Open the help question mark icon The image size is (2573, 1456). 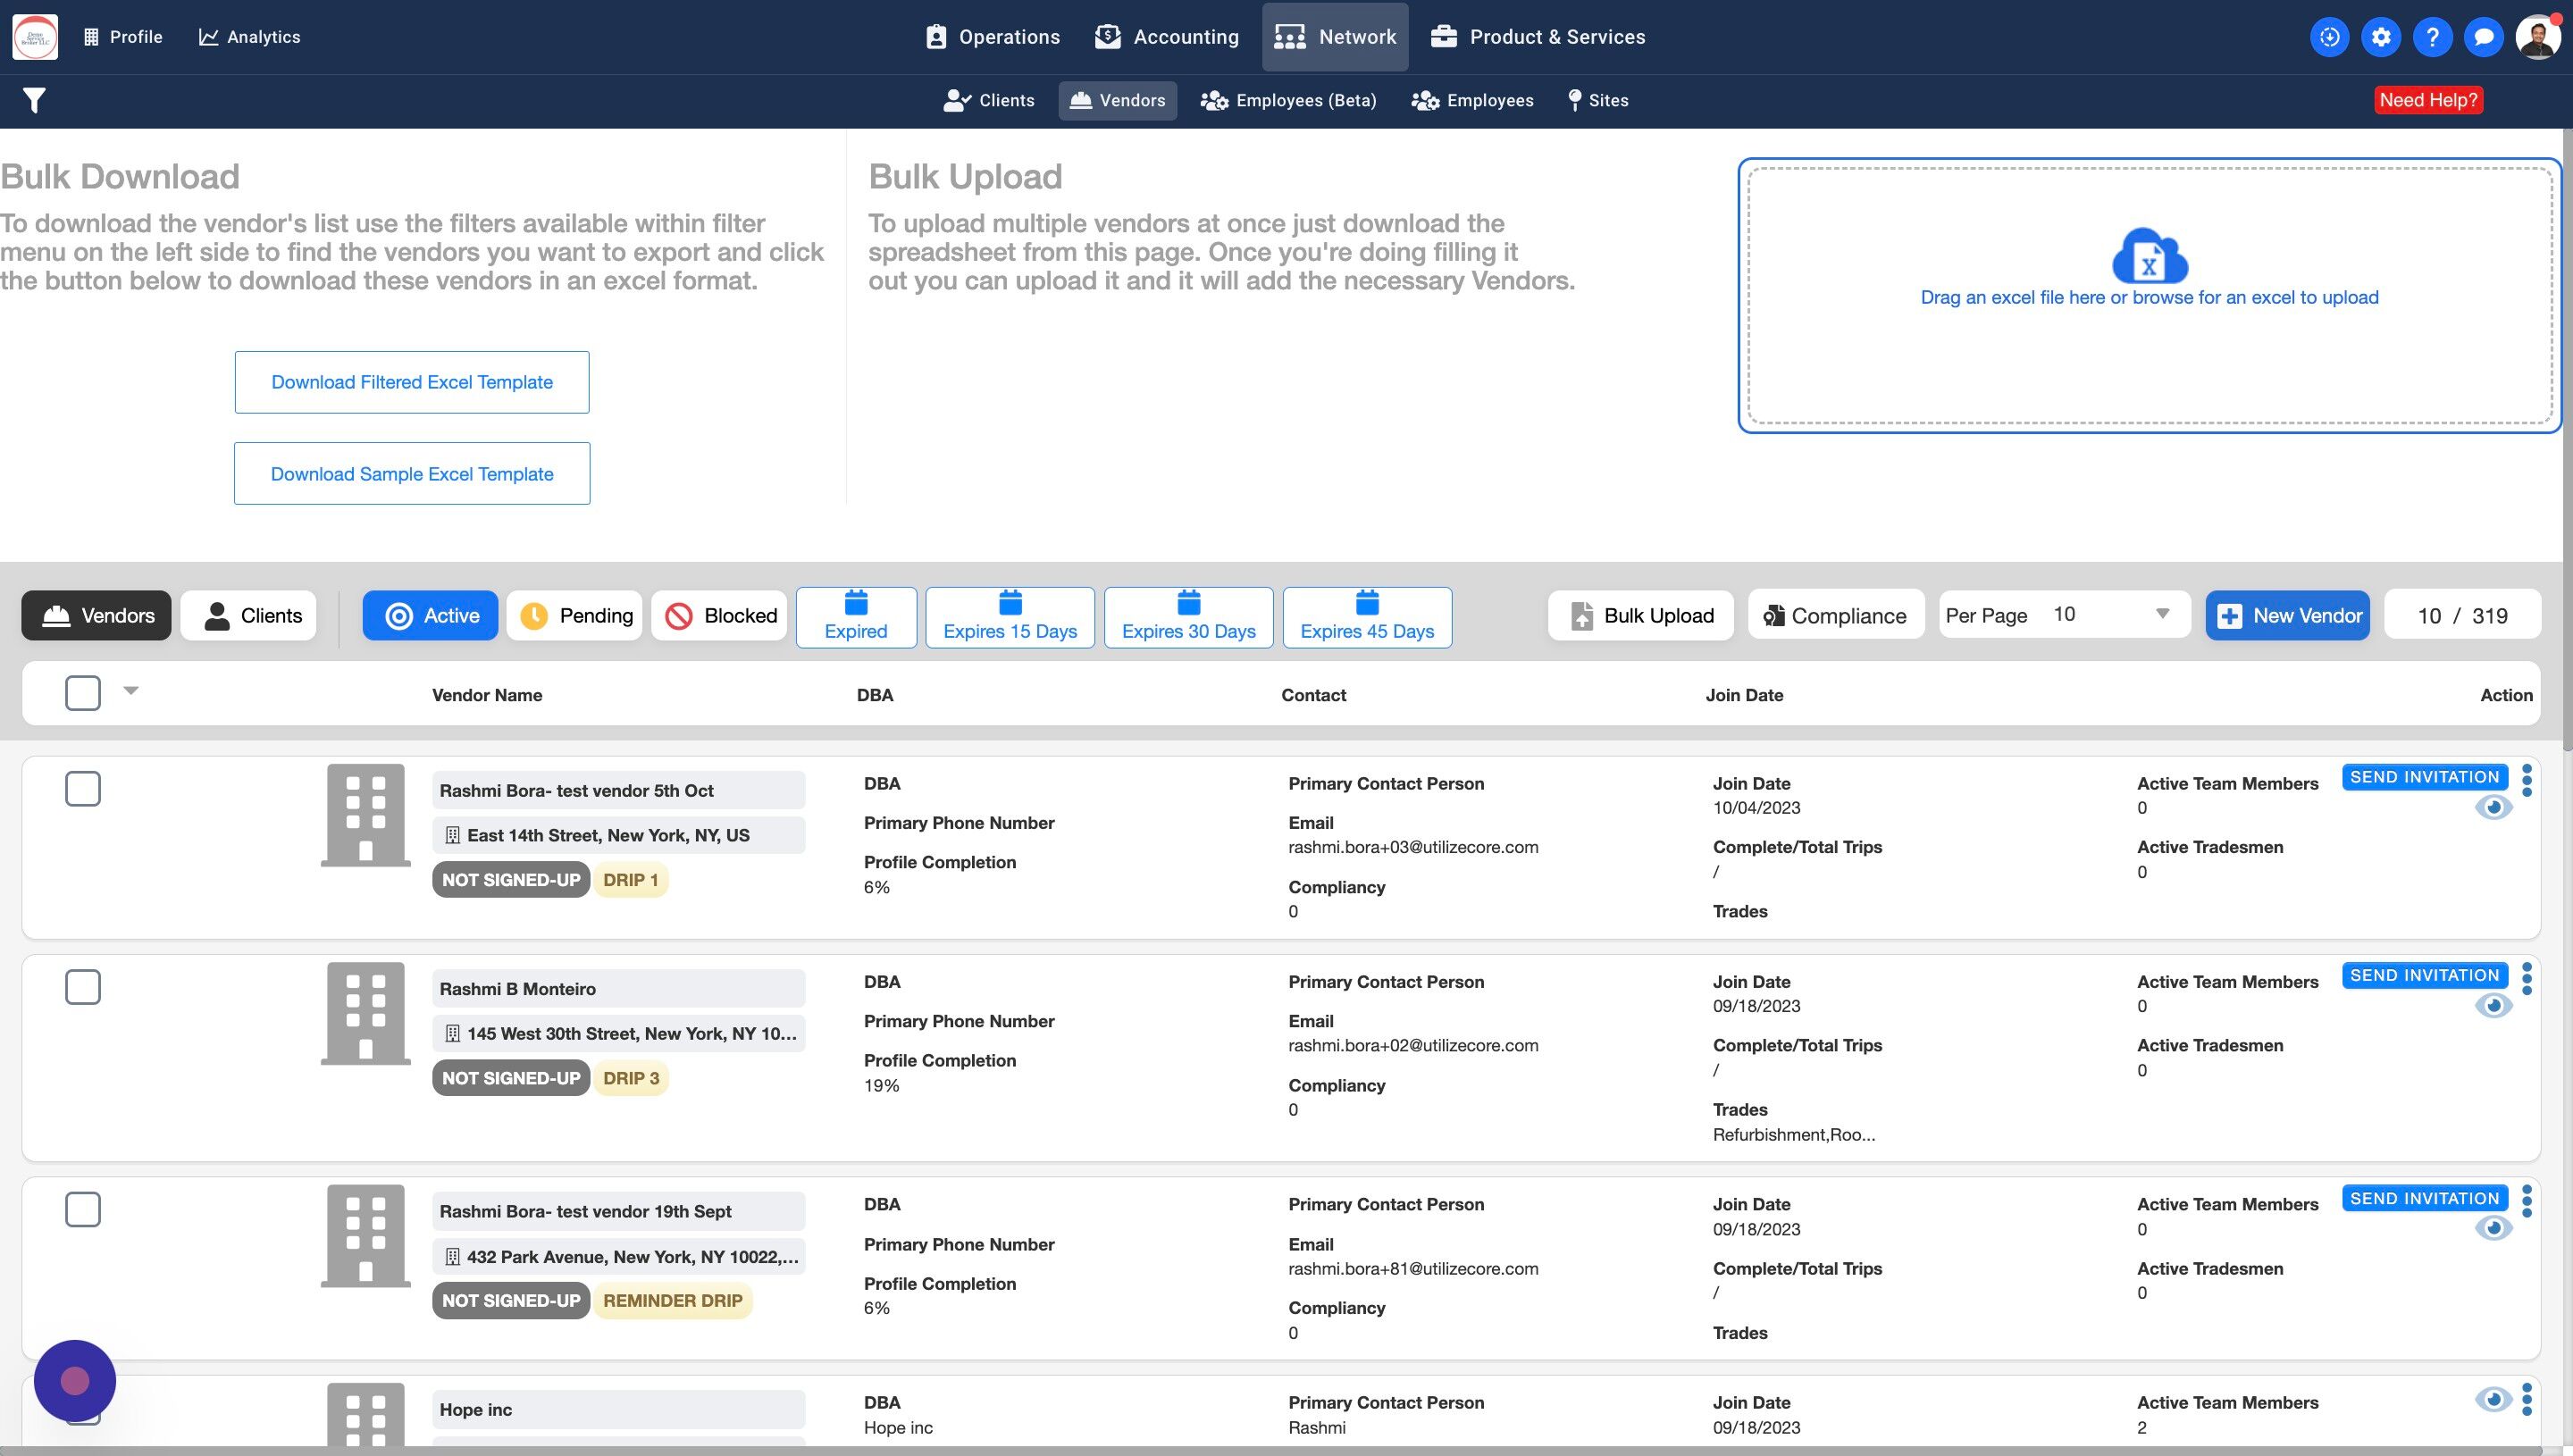(x=2432, y=37)
